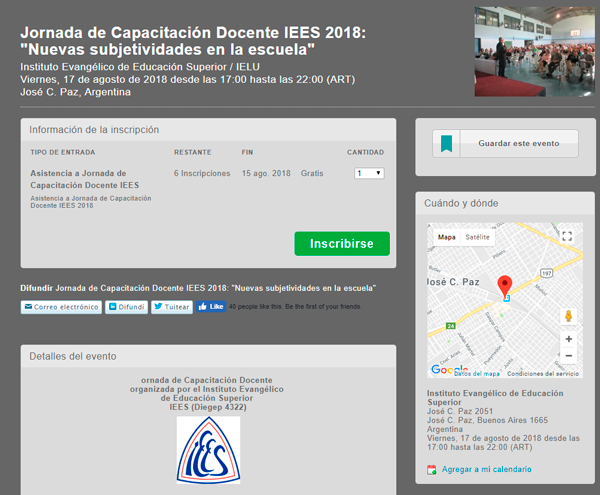Click the '6 Inscripciones' remaining value
The image size is (600, 495).
(202, 173)
